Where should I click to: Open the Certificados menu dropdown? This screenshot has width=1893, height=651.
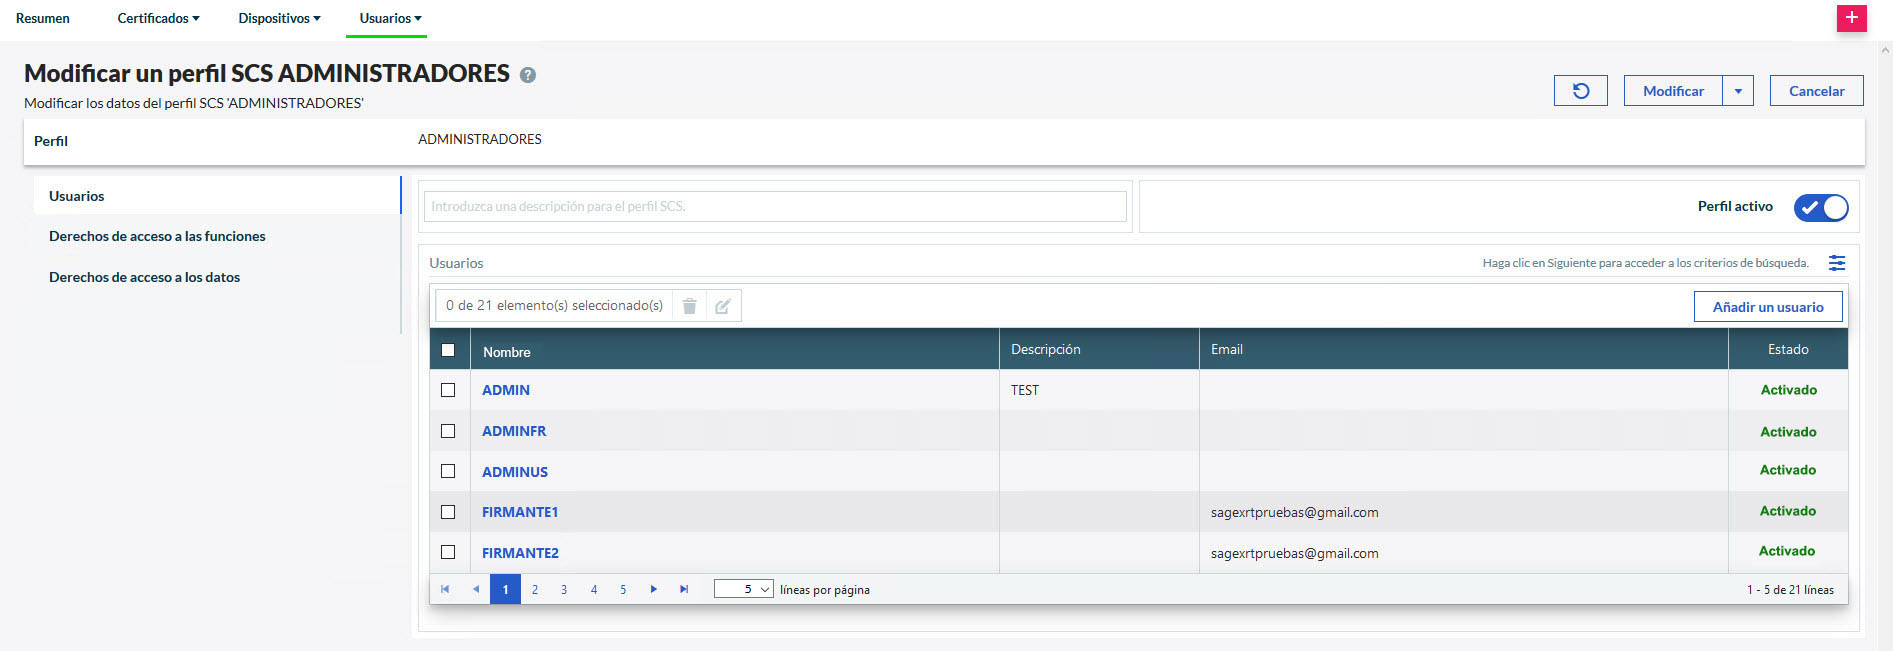tap(158, 18)
